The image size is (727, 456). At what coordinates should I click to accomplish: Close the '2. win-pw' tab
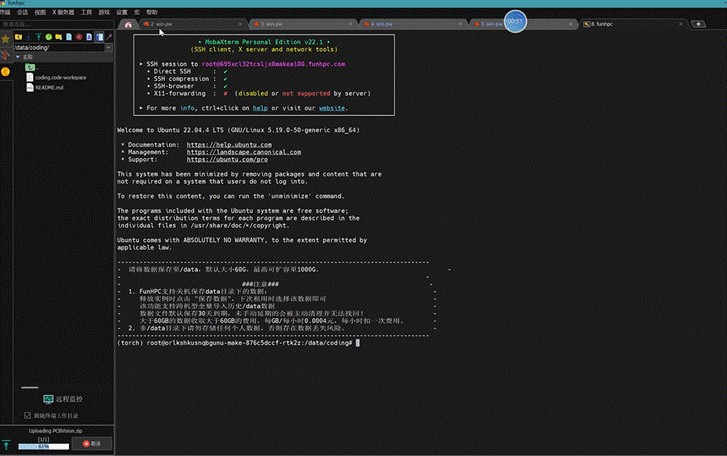click(x=240, y=24)
